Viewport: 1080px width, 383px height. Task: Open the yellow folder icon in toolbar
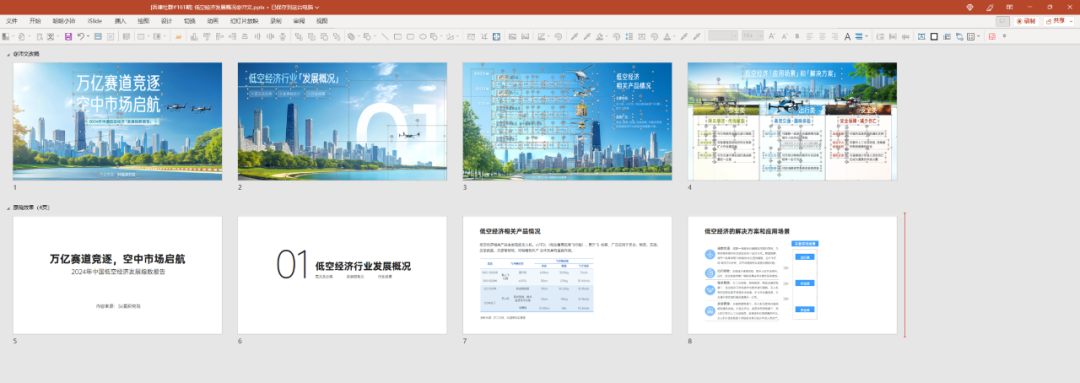[x=178, y=37]
